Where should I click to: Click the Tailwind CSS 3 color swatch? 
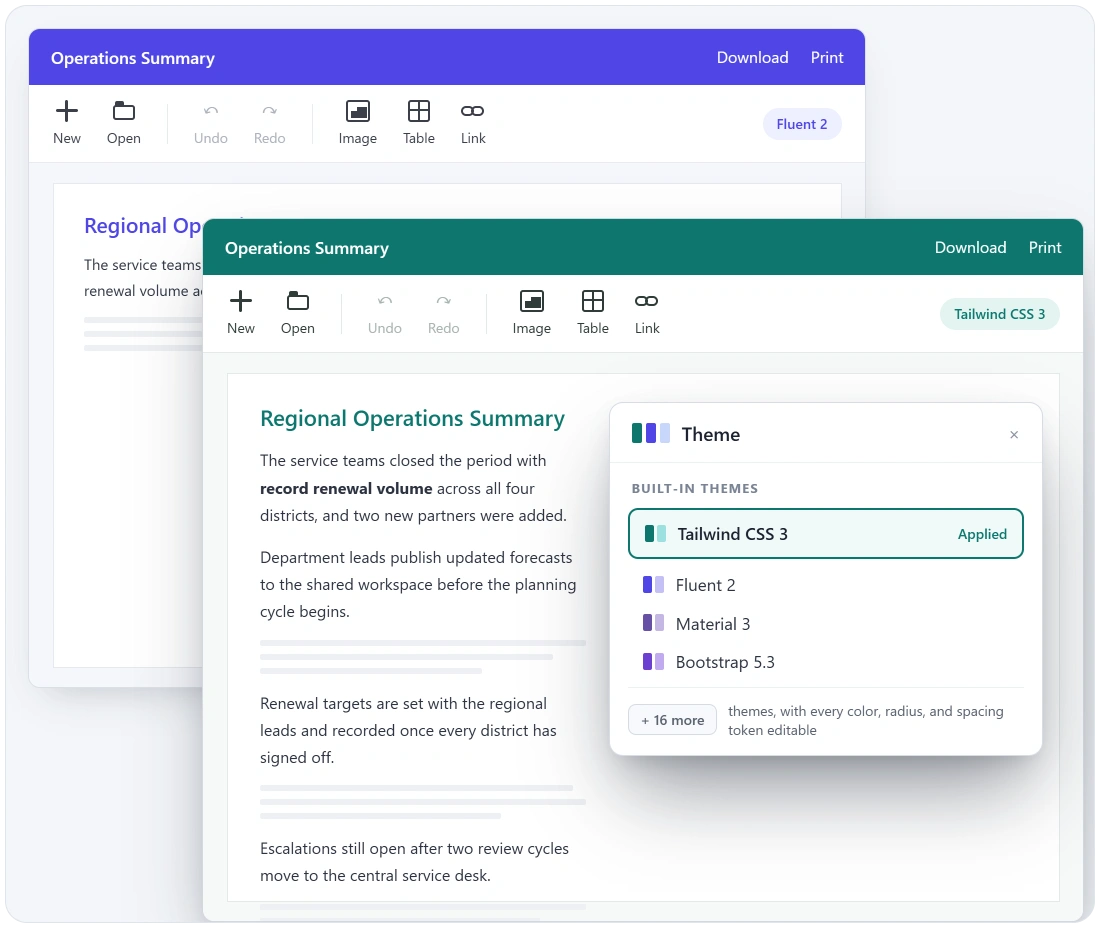click(655, 534)
